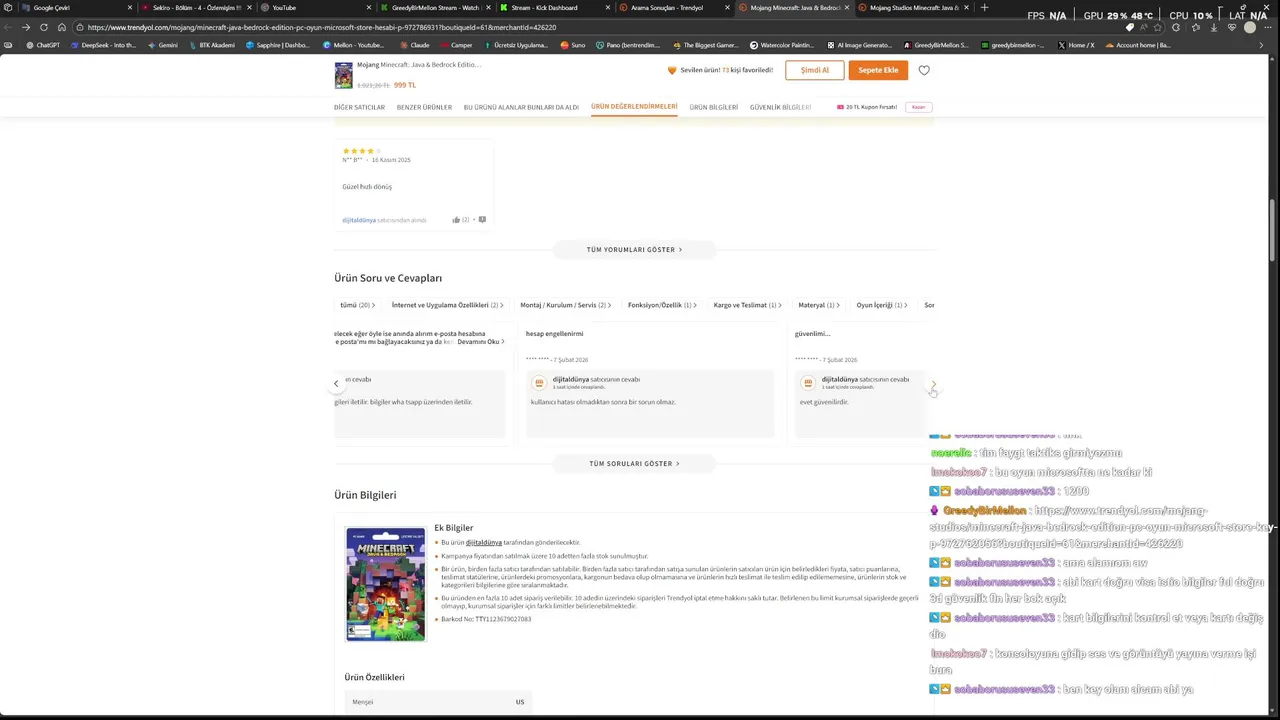This screenshot has width=1280, height=720.
Task: Click the trendyol link in chat overlay
Action: click(x=1103, y=527)
